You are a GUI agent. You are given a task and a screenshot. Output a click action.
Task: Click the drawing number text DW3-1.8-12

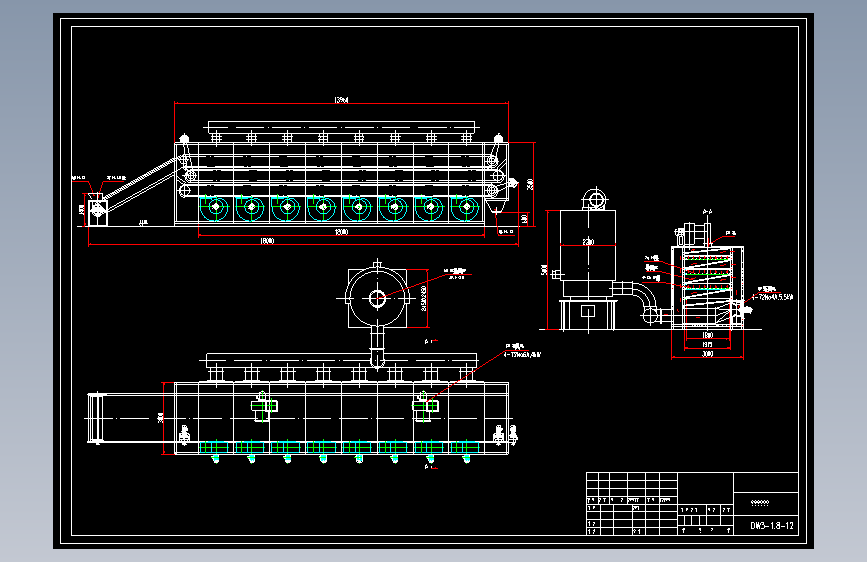pos(771,525)
